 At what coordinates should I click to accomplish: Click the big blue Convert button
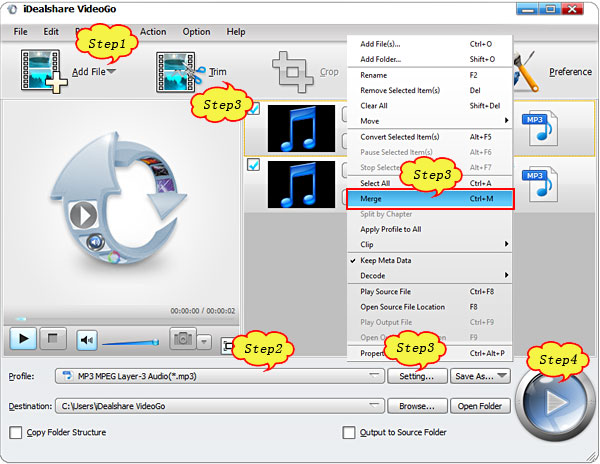553,402
